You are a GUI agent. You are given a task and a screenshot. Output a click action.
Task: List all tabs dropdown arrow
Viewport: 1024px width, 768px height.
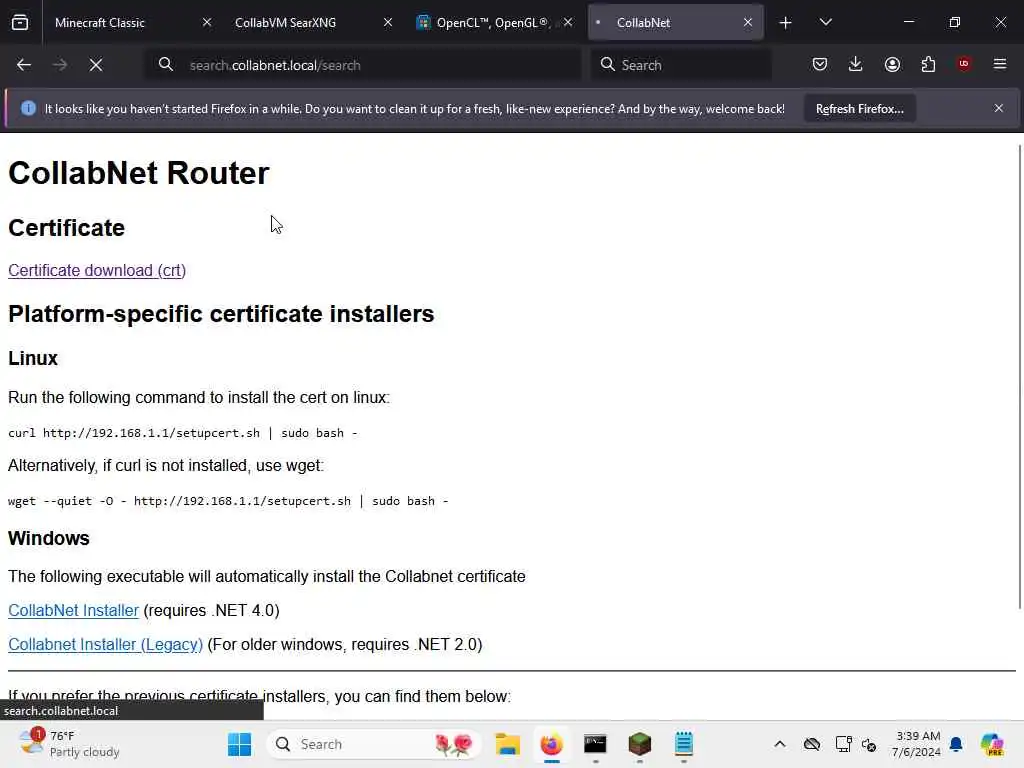pos(825,22)
